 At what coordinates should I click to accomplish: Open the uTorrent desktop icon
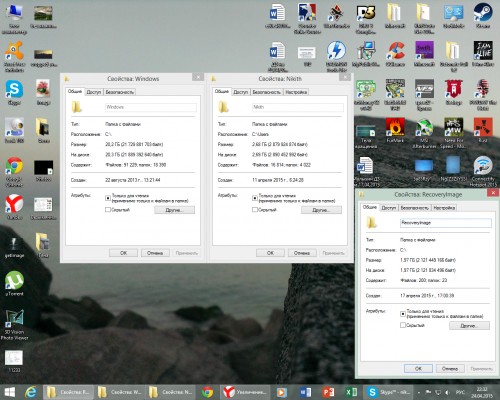14,283
